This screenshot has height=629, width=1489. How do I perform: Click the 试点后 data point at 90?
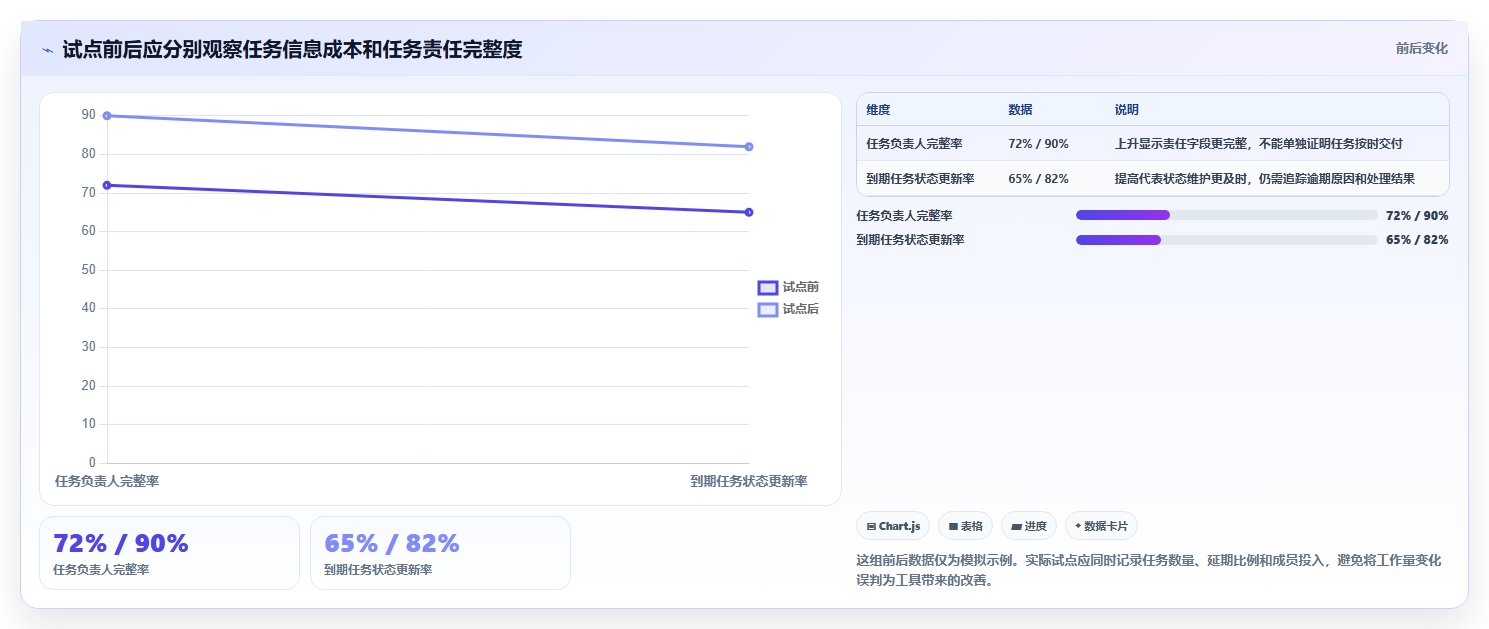(107, 116)
